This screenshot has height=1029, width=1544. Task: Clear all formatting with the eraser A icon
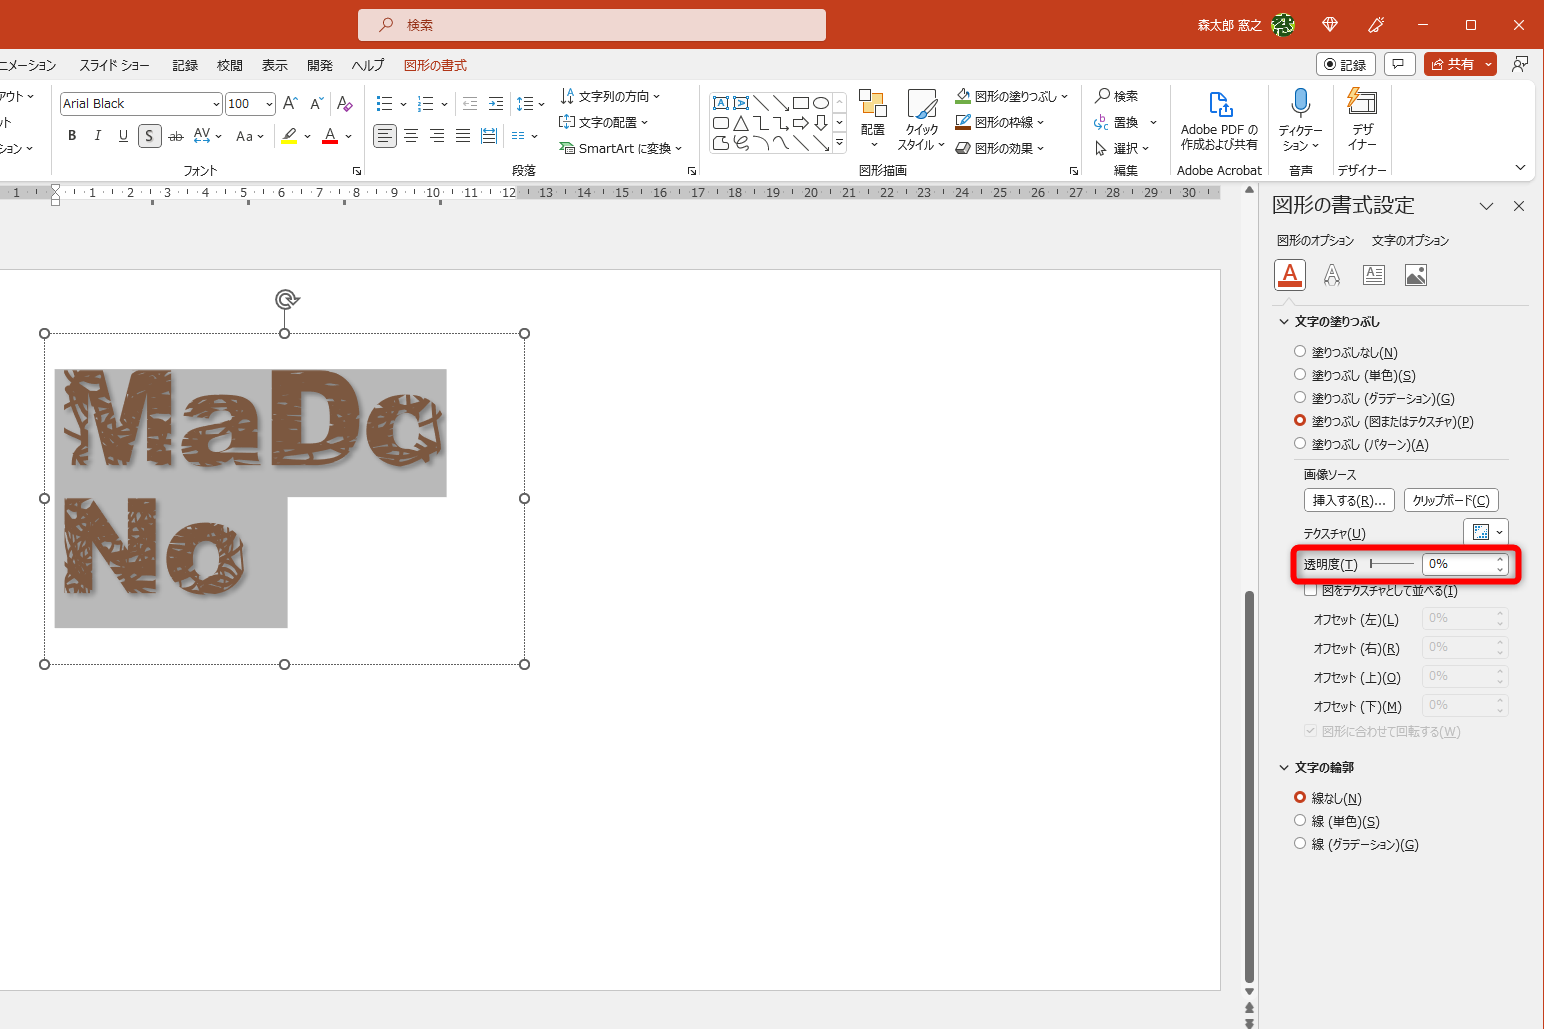click(x=345, y=103)
